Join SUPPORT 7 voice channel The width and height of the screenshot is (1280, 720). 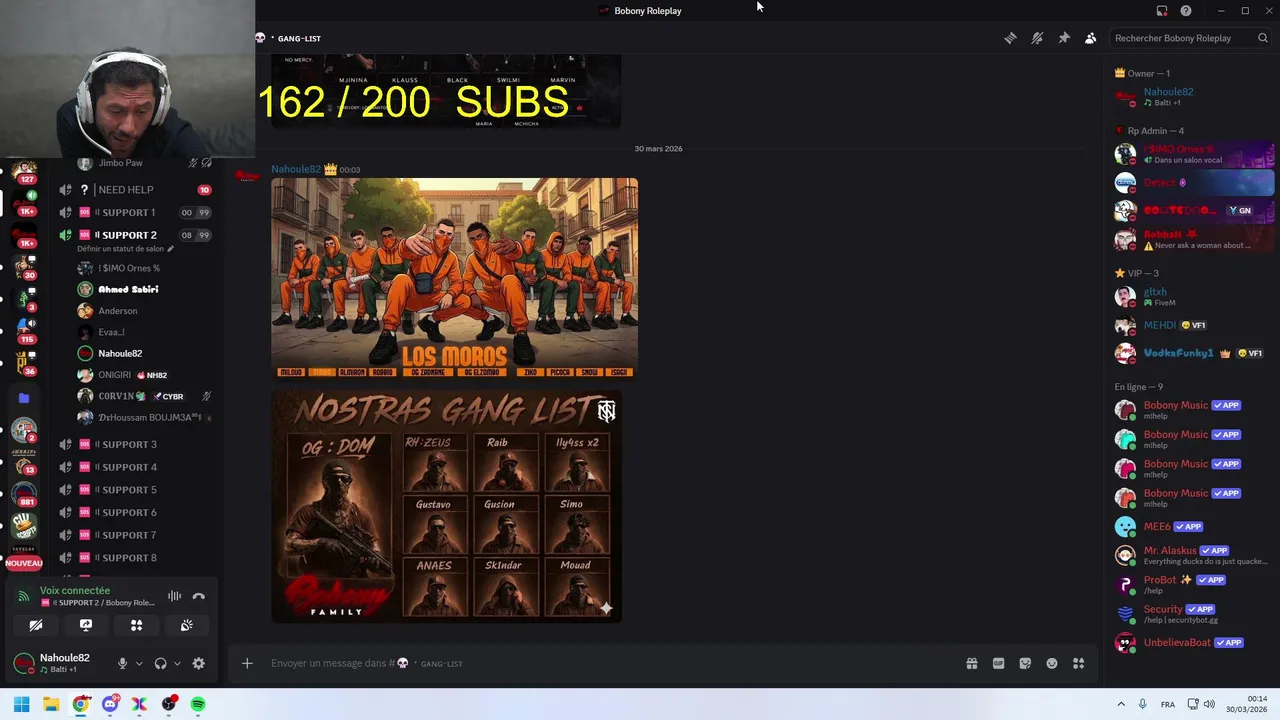click(135, 535)
